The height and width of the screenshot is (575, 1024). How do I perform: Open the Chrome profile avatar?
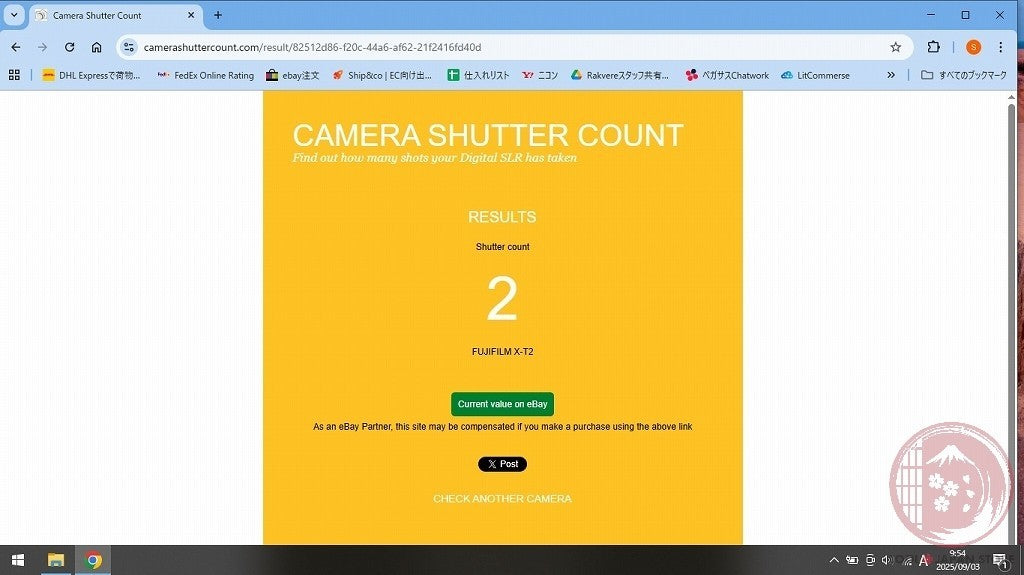973,47
